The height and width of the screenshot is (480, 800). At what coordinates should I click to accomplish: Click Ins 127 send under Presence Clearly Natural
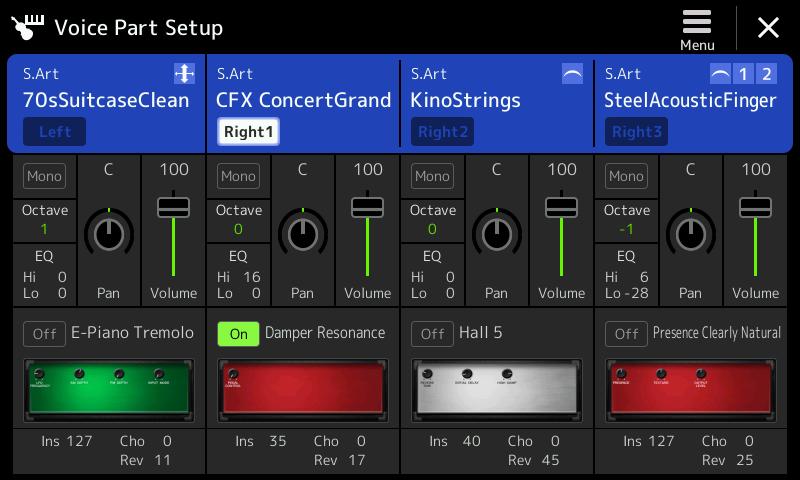coord(648,441)
